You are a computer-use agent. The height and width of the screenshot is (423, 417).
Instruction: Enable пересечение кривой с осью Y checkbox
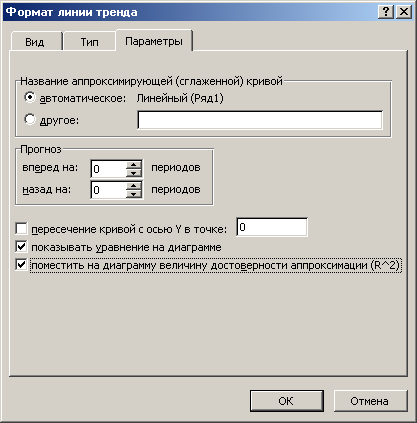pyautogui.click(x=21, y=229)
